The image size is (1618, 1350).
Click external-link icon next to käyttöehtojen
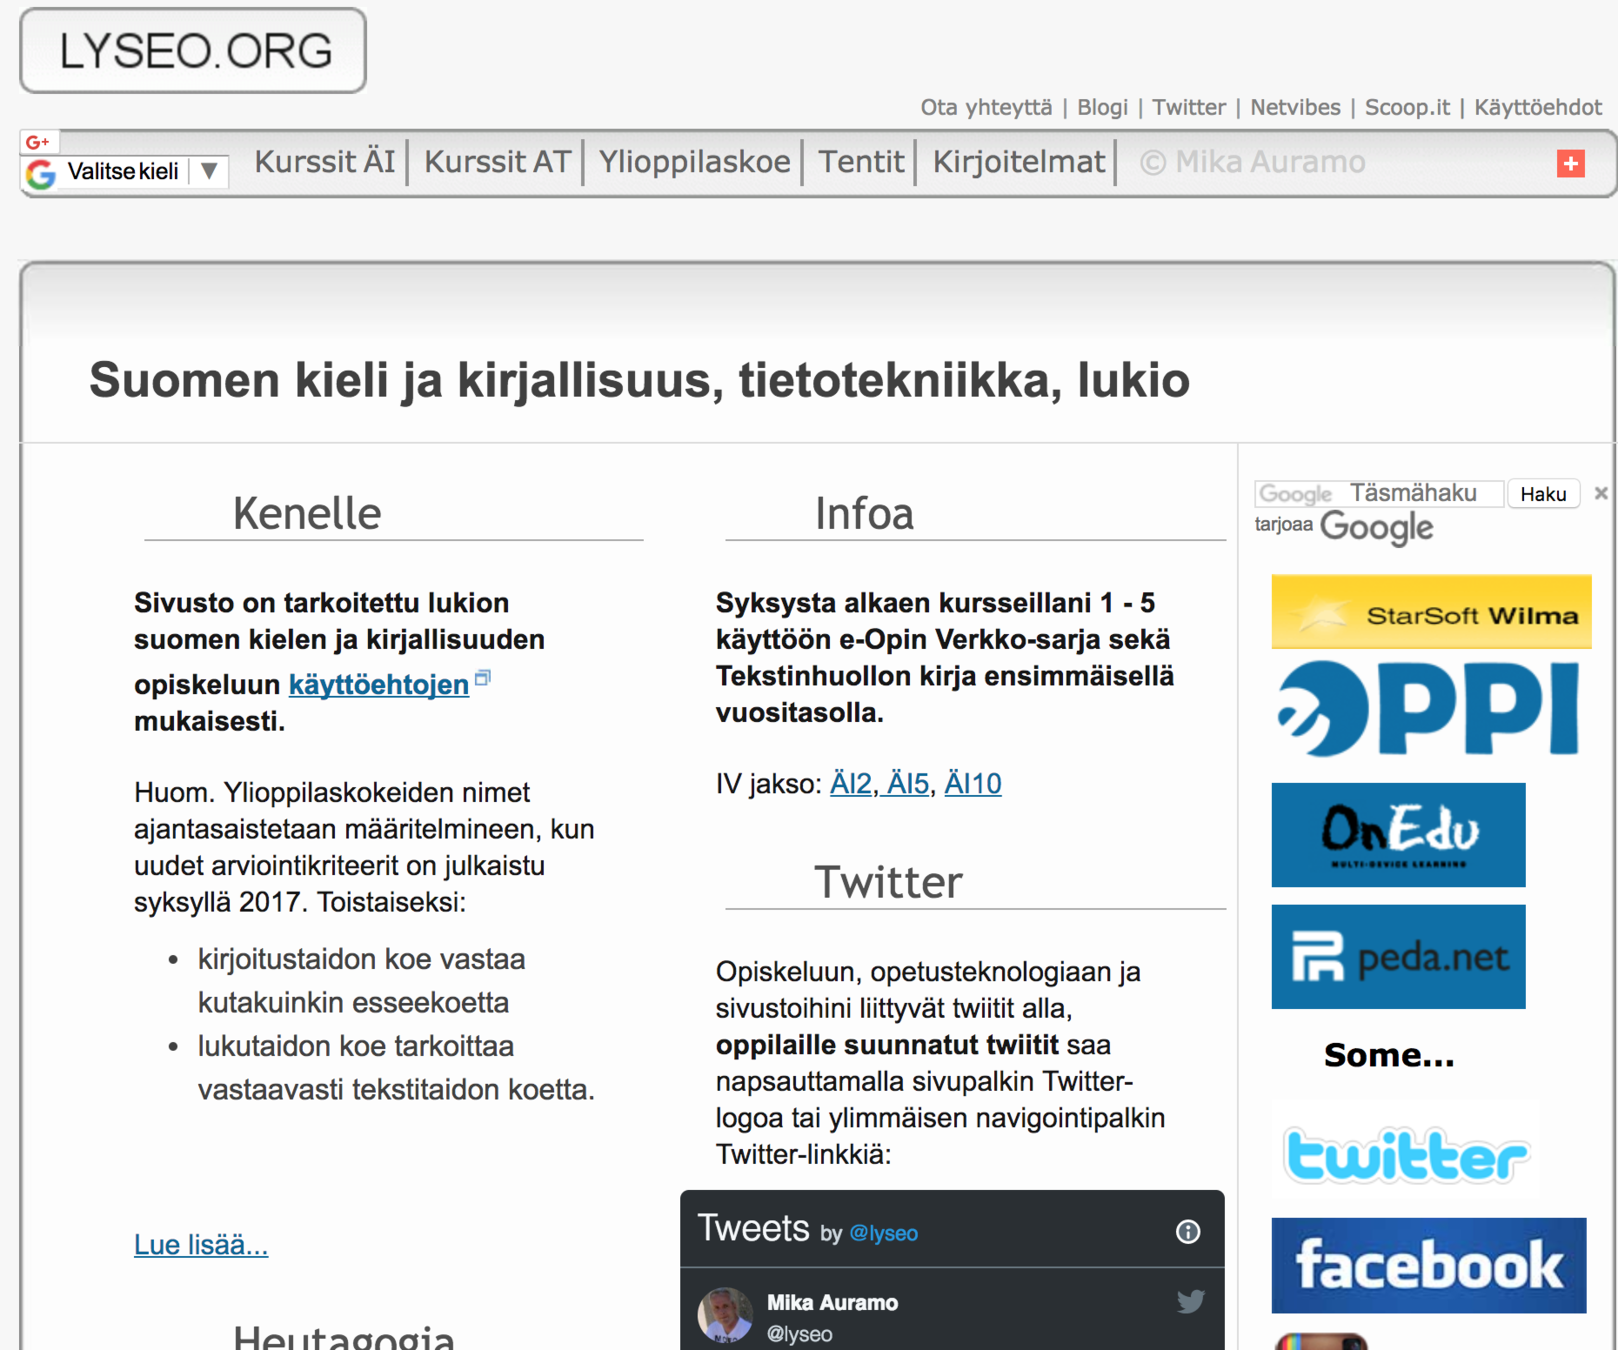pyautogui.click(x=483, y=678)
